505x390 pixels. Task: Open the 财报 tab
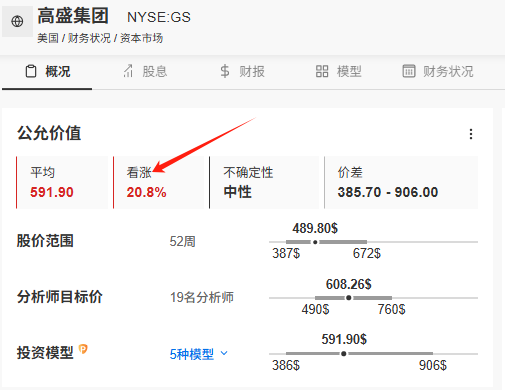click(242, 71)
